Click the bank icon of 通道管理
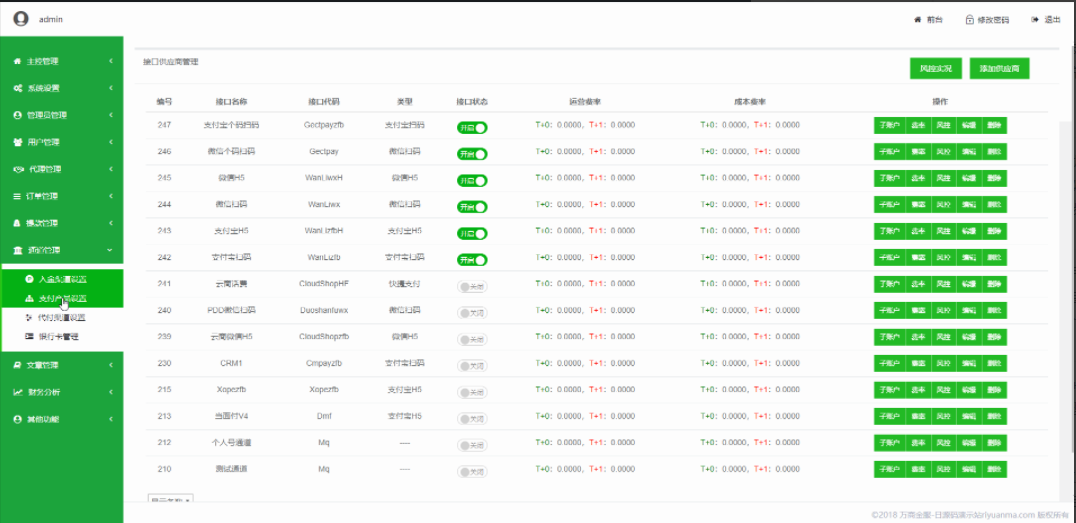1076x523 pixels. (x=18, y=251)
